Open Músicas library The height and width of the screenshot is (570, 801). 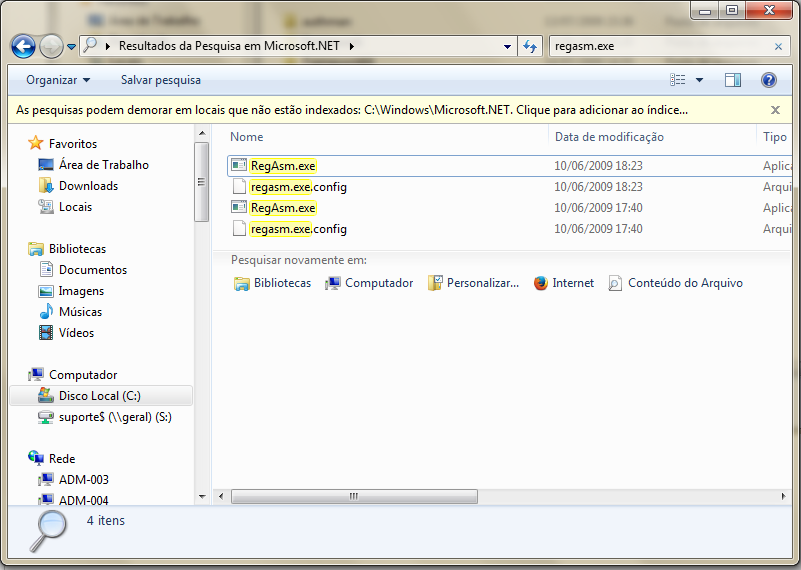pyautogui.click(x=70, y=312)
